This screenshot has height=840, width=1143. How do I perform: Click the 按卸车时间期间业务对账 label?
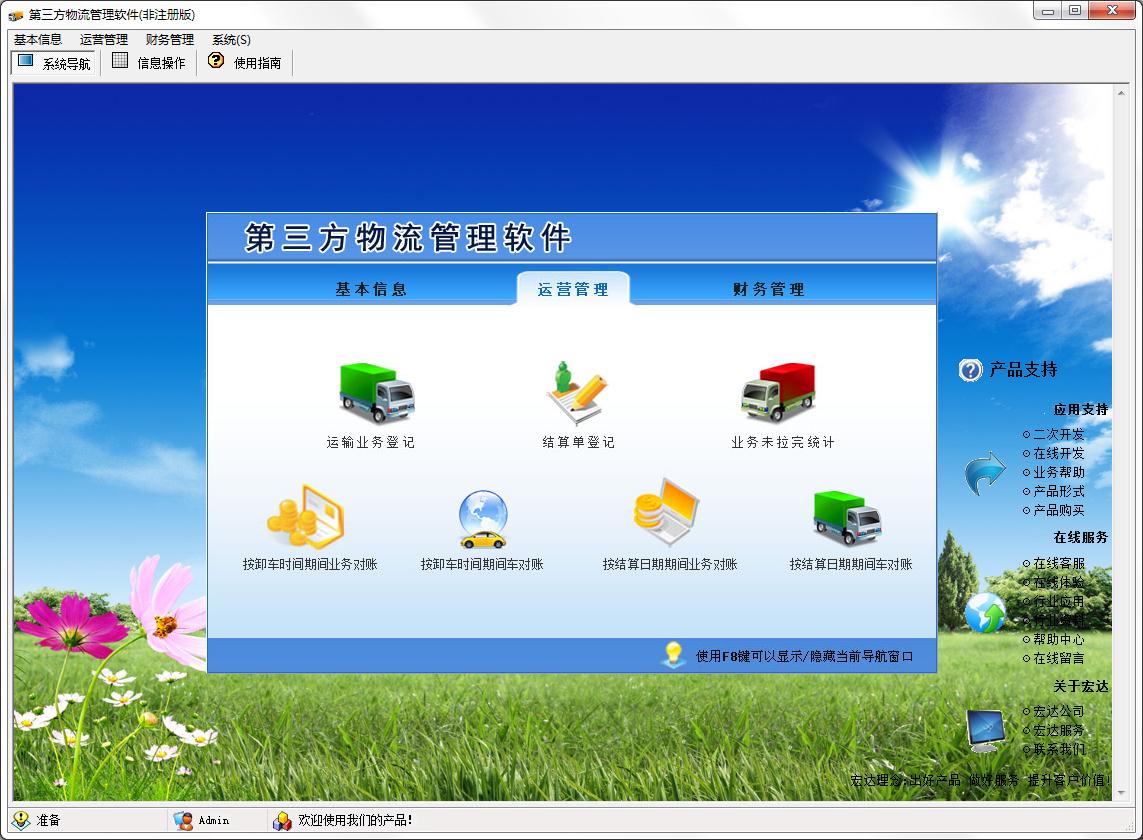[310, 564]
